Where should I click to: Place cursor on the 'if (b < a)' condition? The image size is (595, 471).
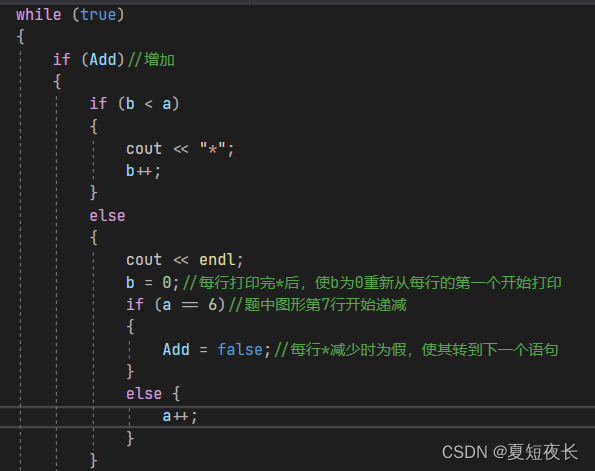134,104
